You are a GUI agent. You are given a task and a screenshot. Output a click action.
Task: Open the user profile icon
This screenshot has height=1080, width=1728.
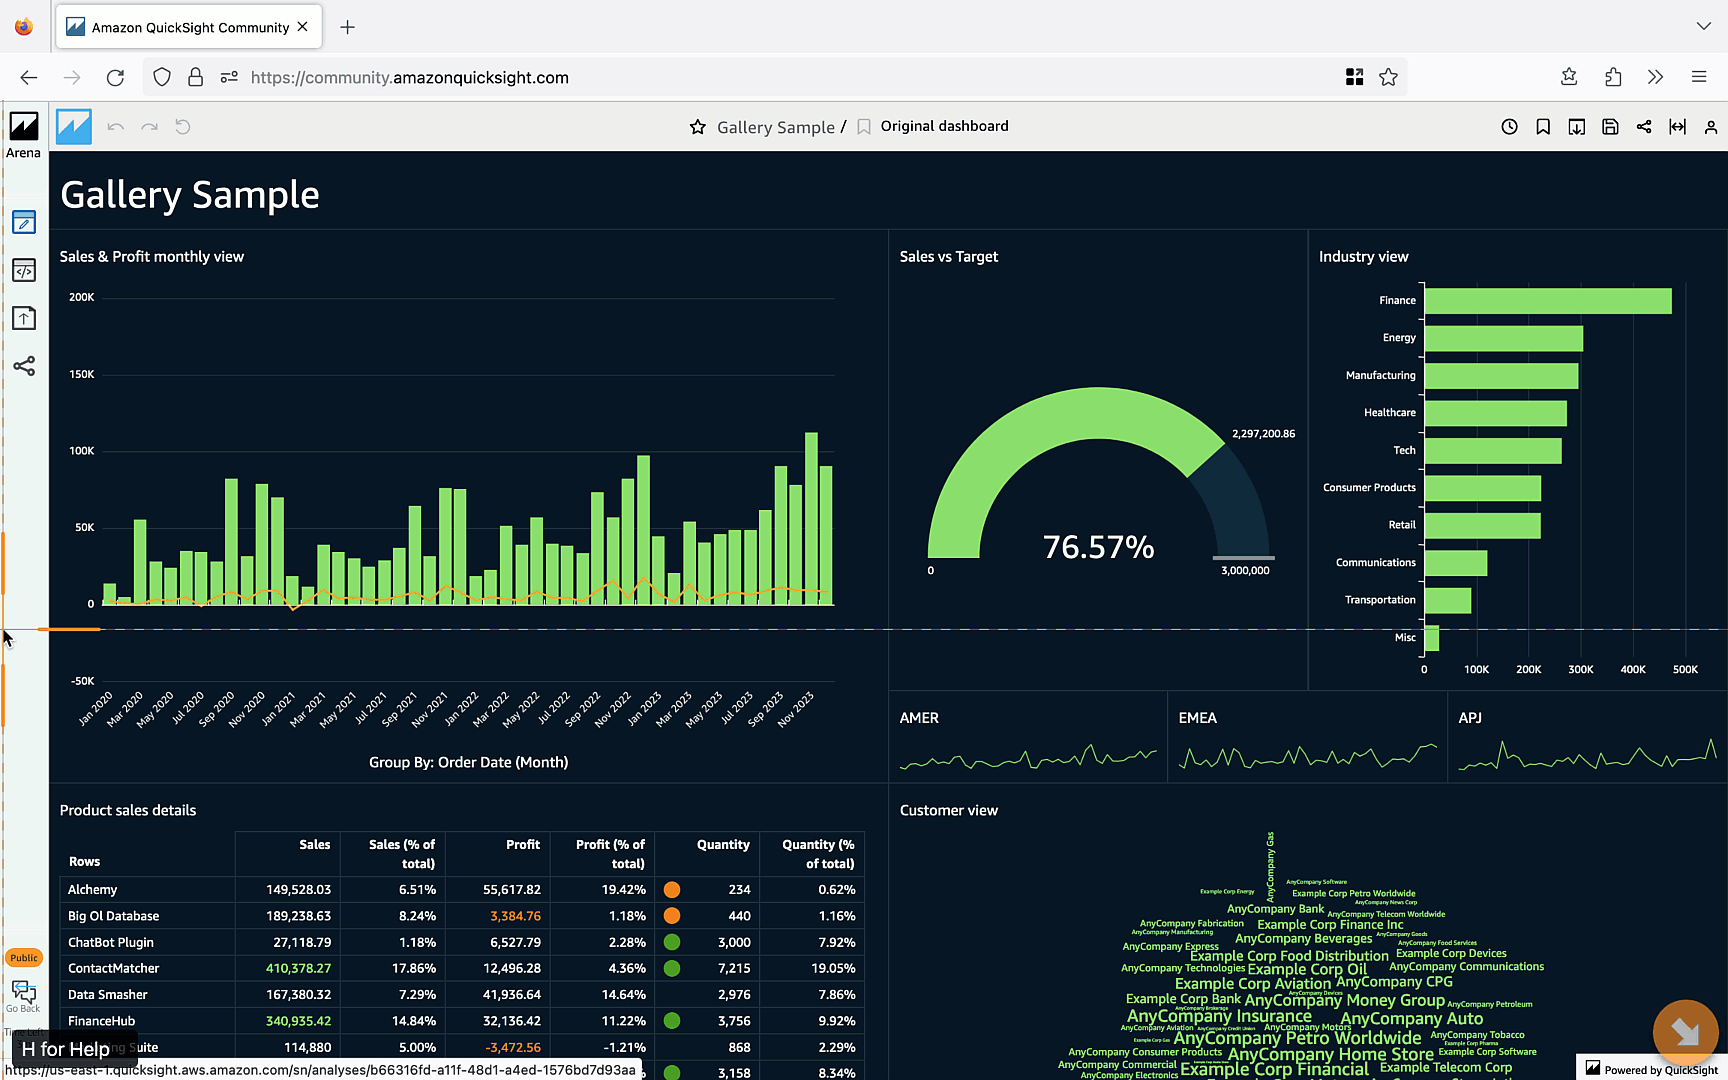pos(1711,127)
